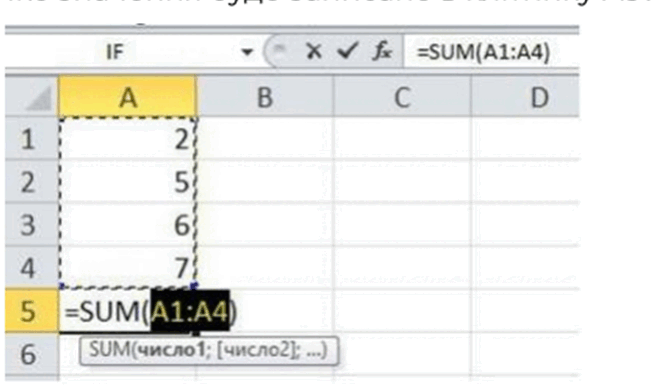Click cell A5 with =SUM formula

point(128,311)
